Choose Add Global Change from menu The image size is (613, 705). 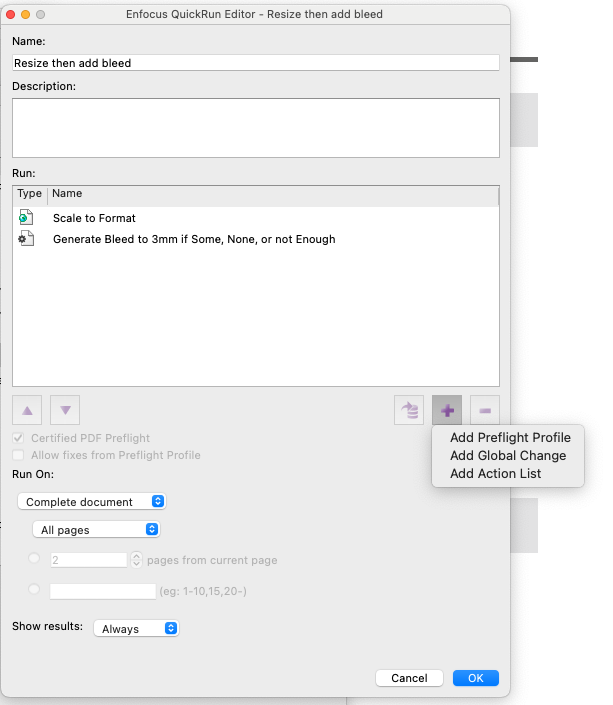click(x=508, y=455)
